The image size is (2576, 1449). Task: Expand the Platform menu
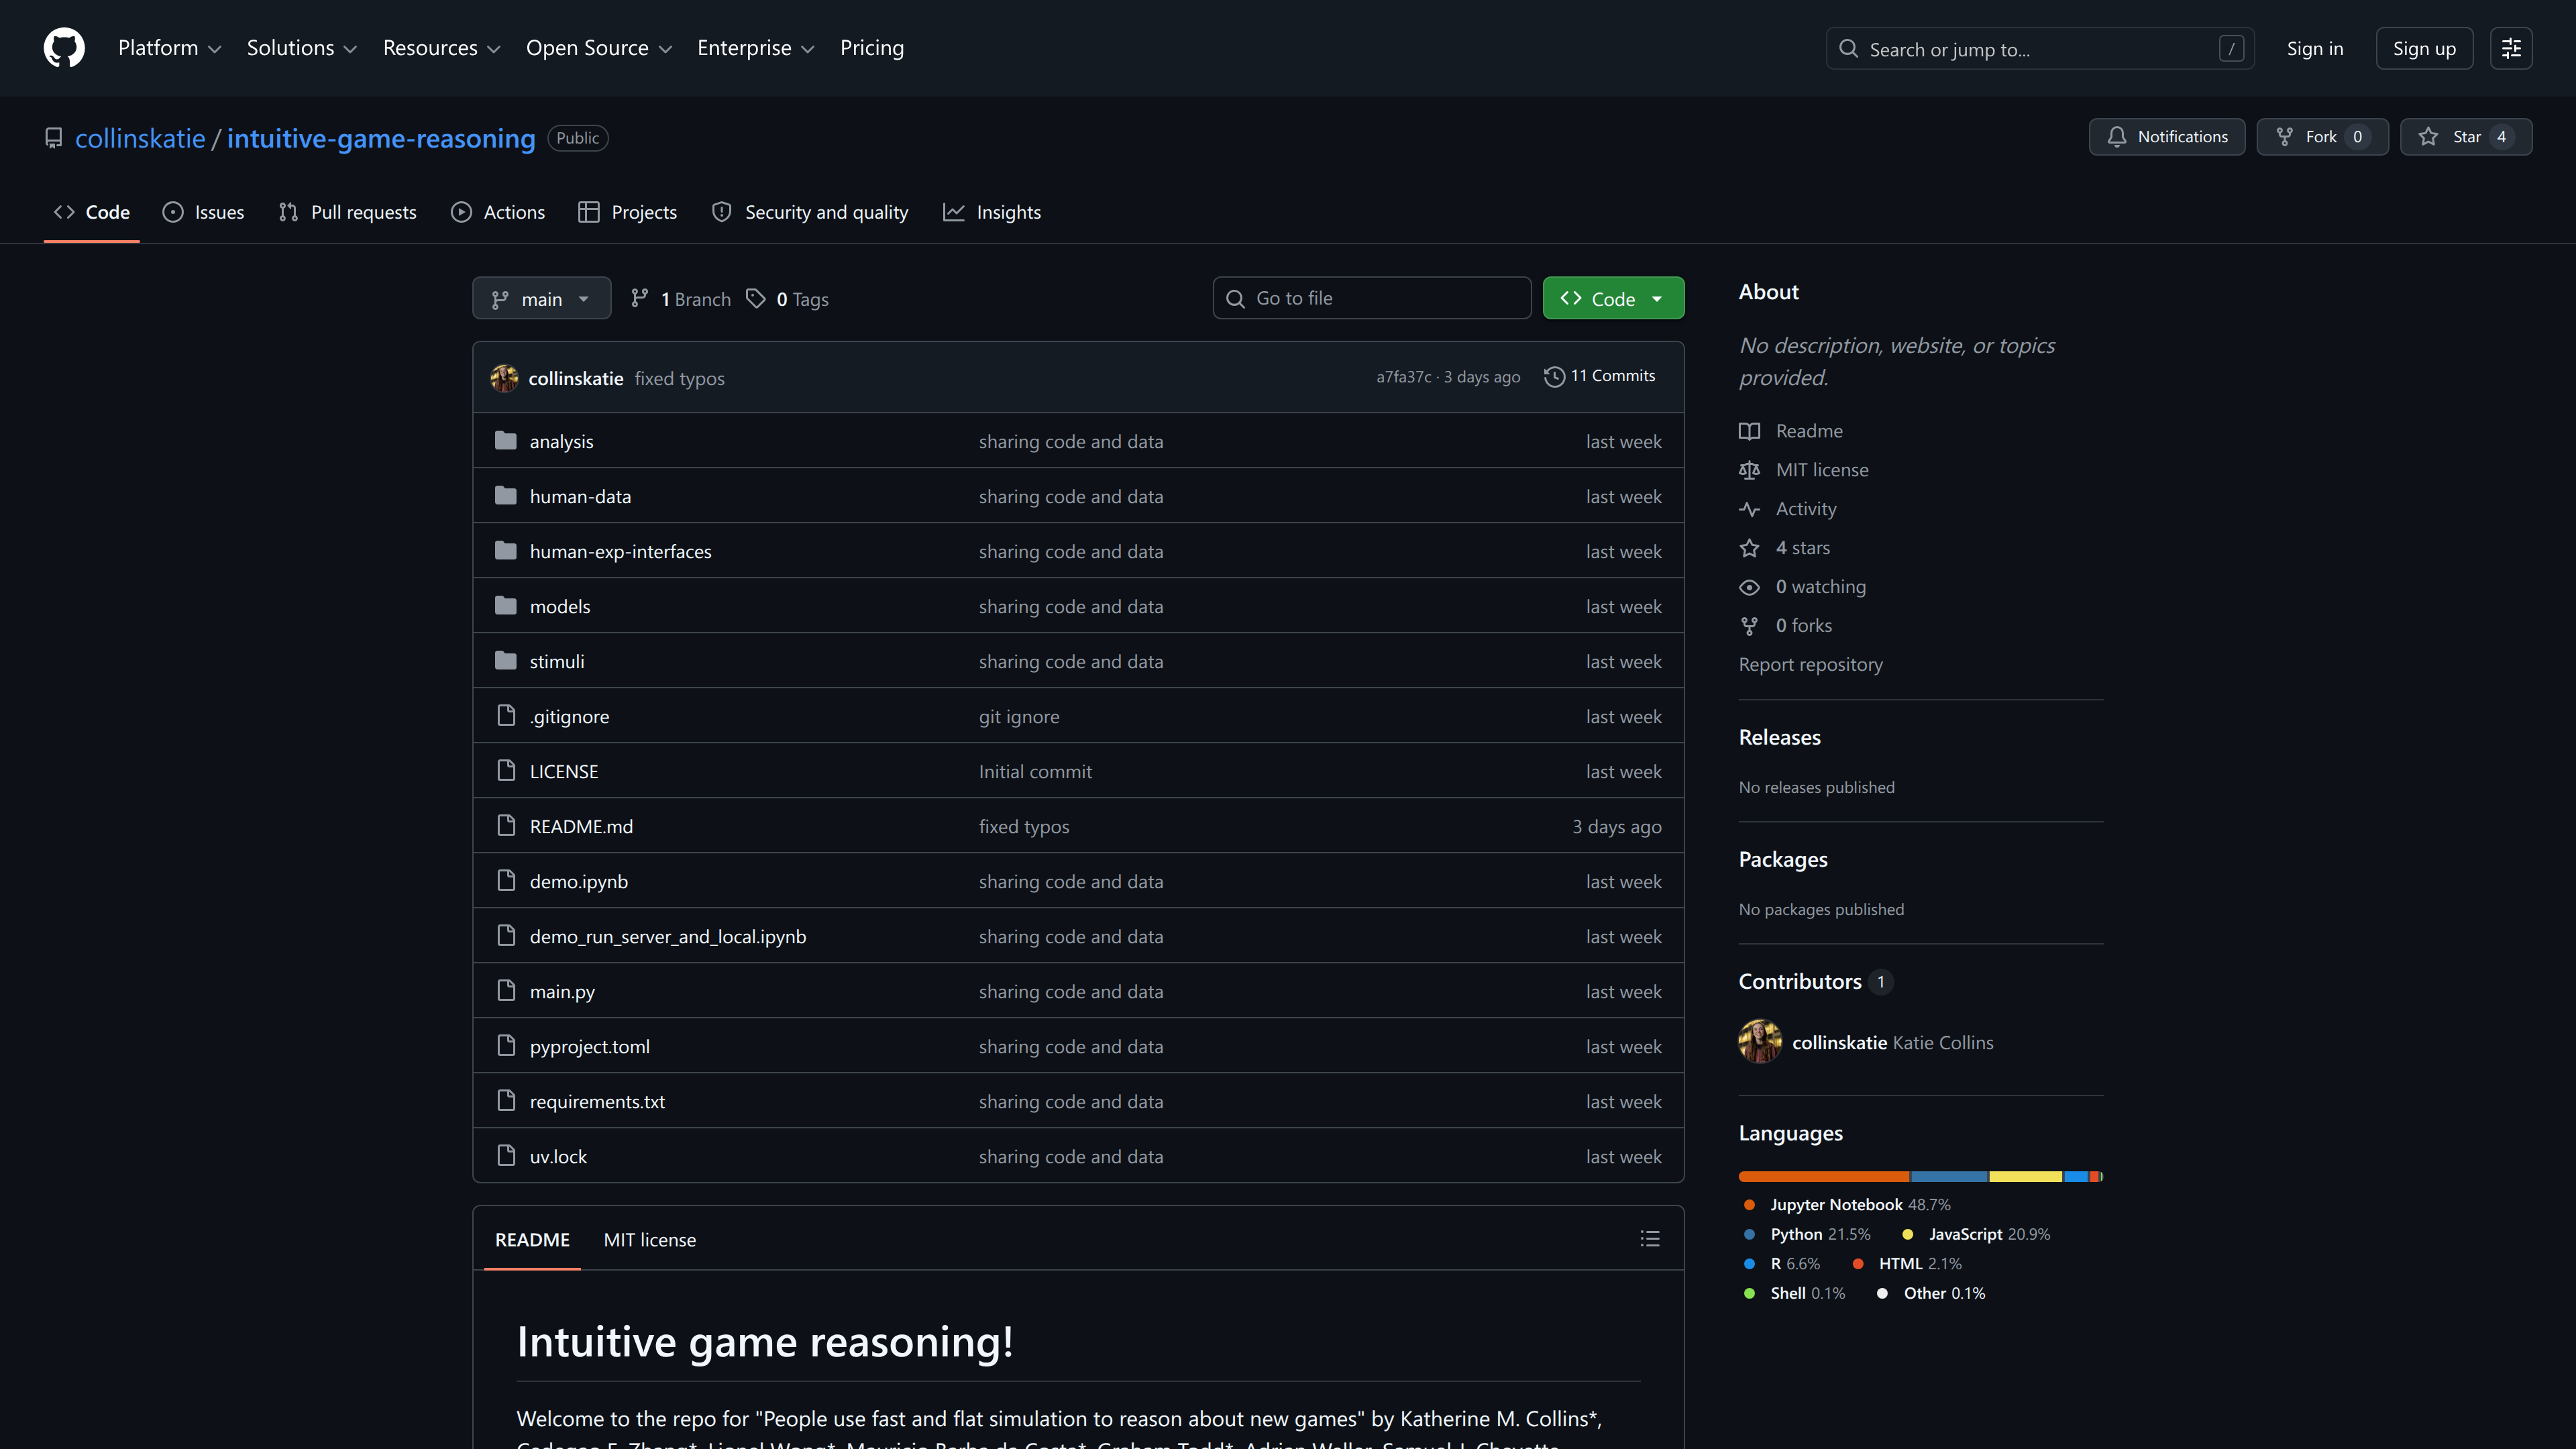(169, 48)
